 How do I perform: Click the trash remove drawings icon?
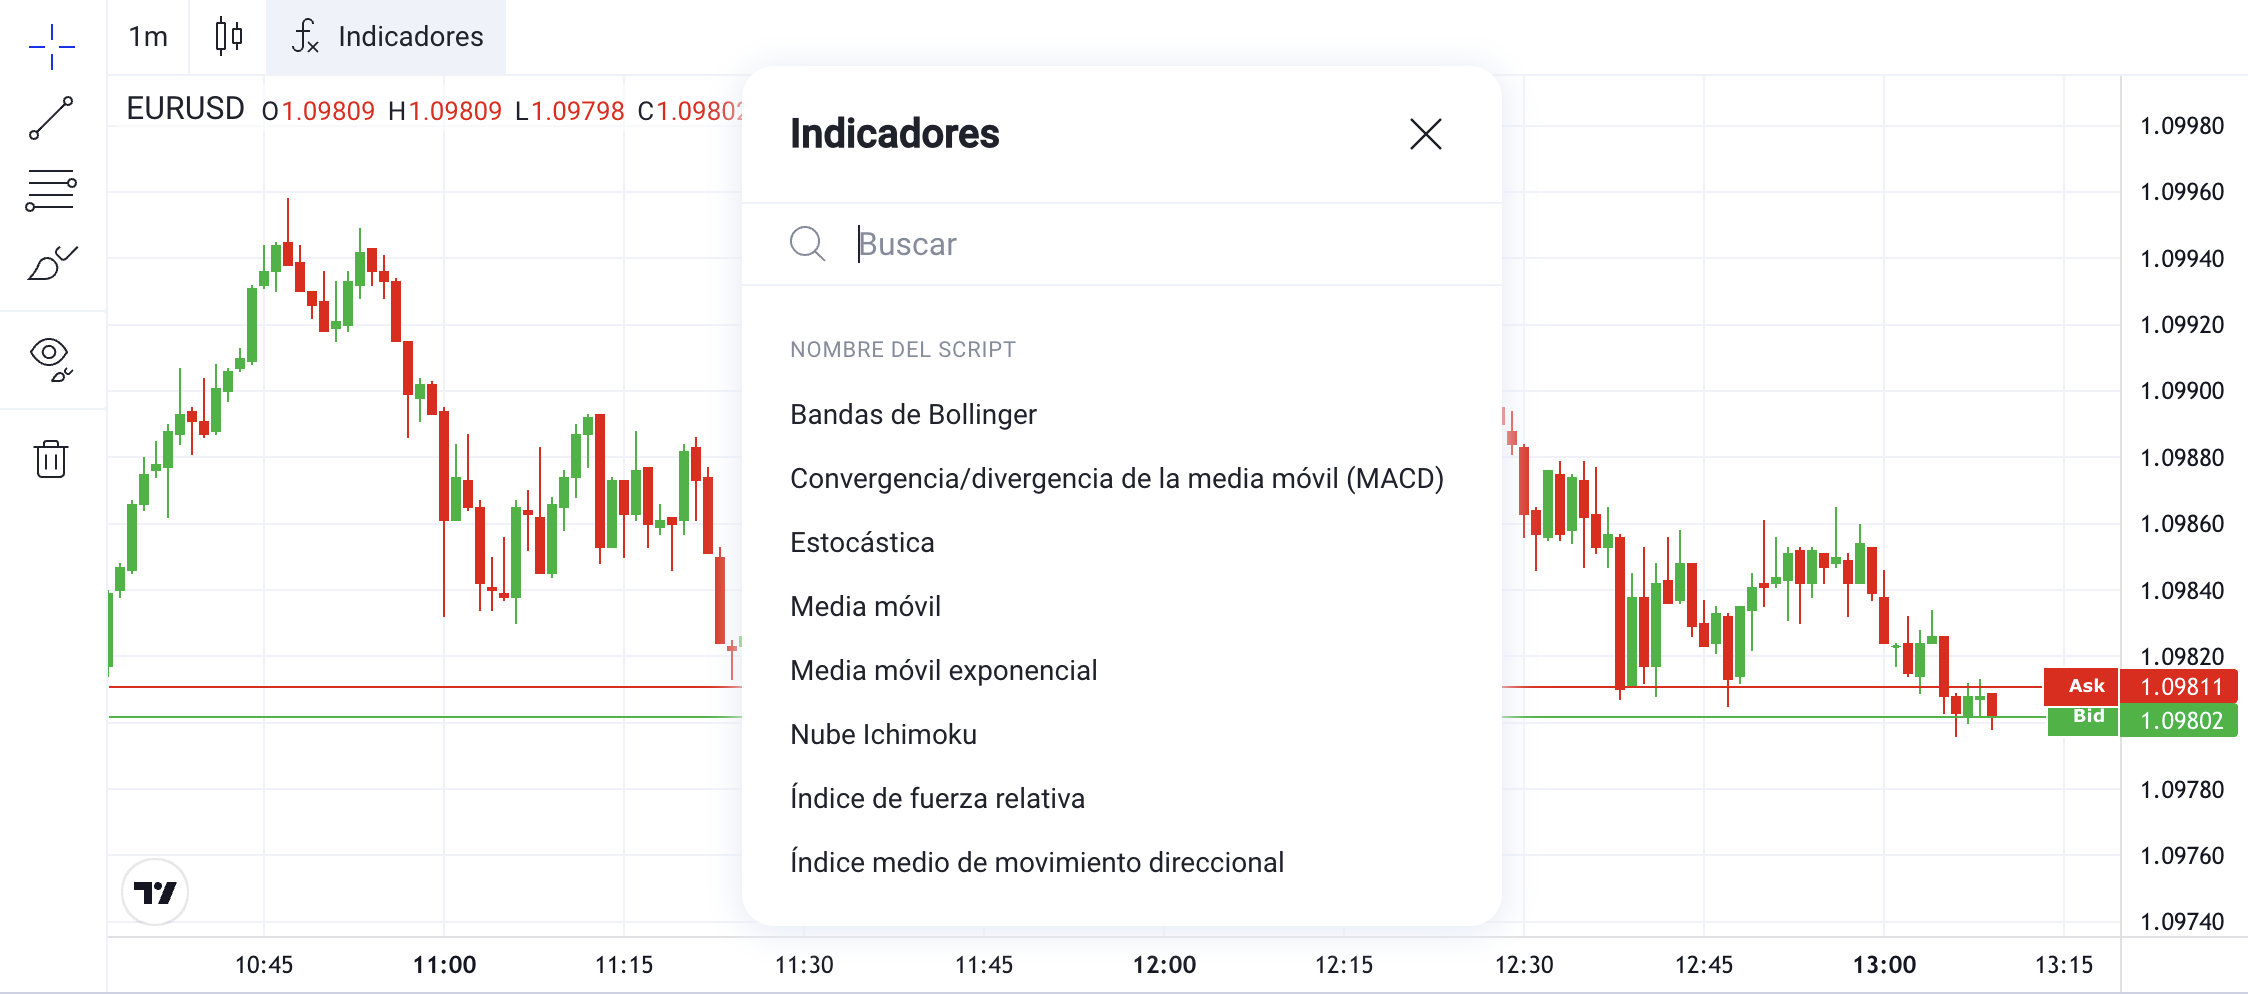[x=51, y=459]
